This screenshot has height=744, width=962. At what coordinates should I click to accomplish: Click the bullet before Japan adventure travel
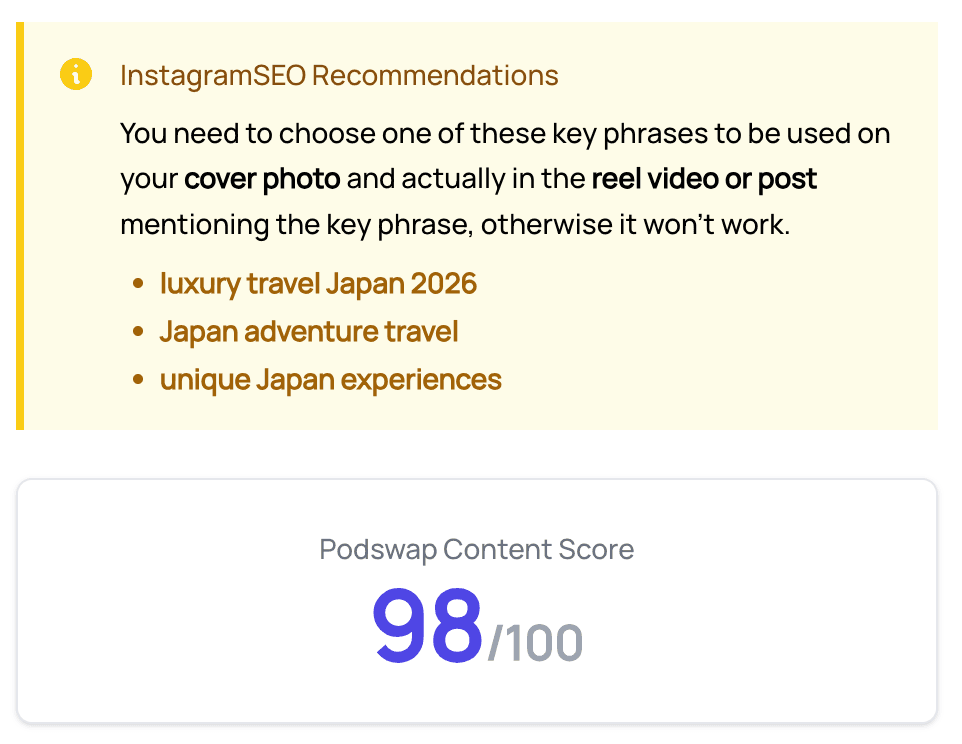pos(138,332)
